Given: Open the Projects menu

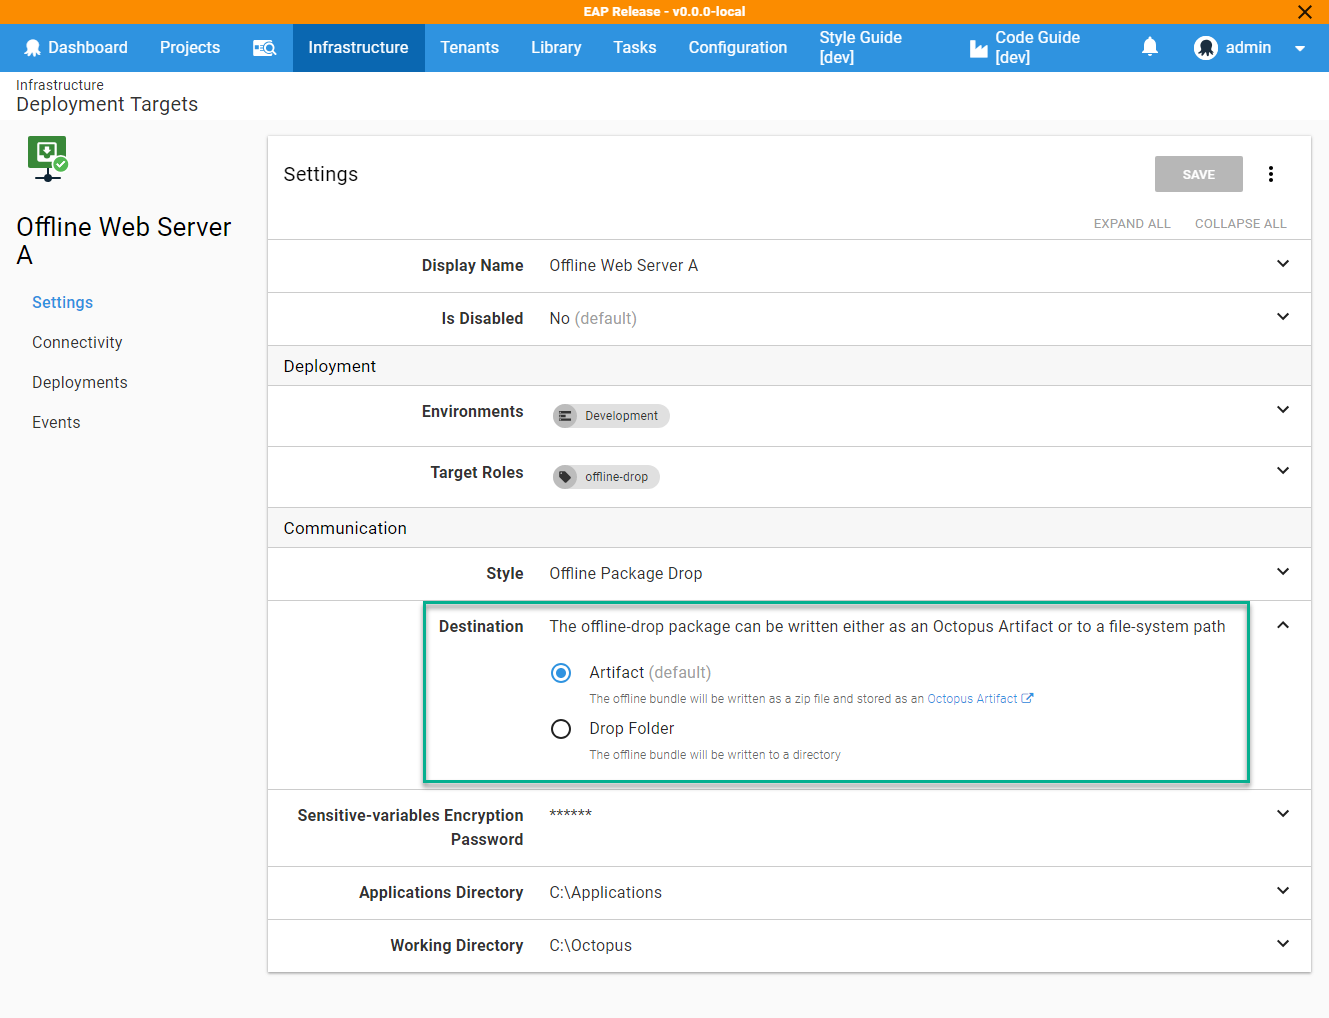Looking at the screenshot, I should (x=190, y=48).
